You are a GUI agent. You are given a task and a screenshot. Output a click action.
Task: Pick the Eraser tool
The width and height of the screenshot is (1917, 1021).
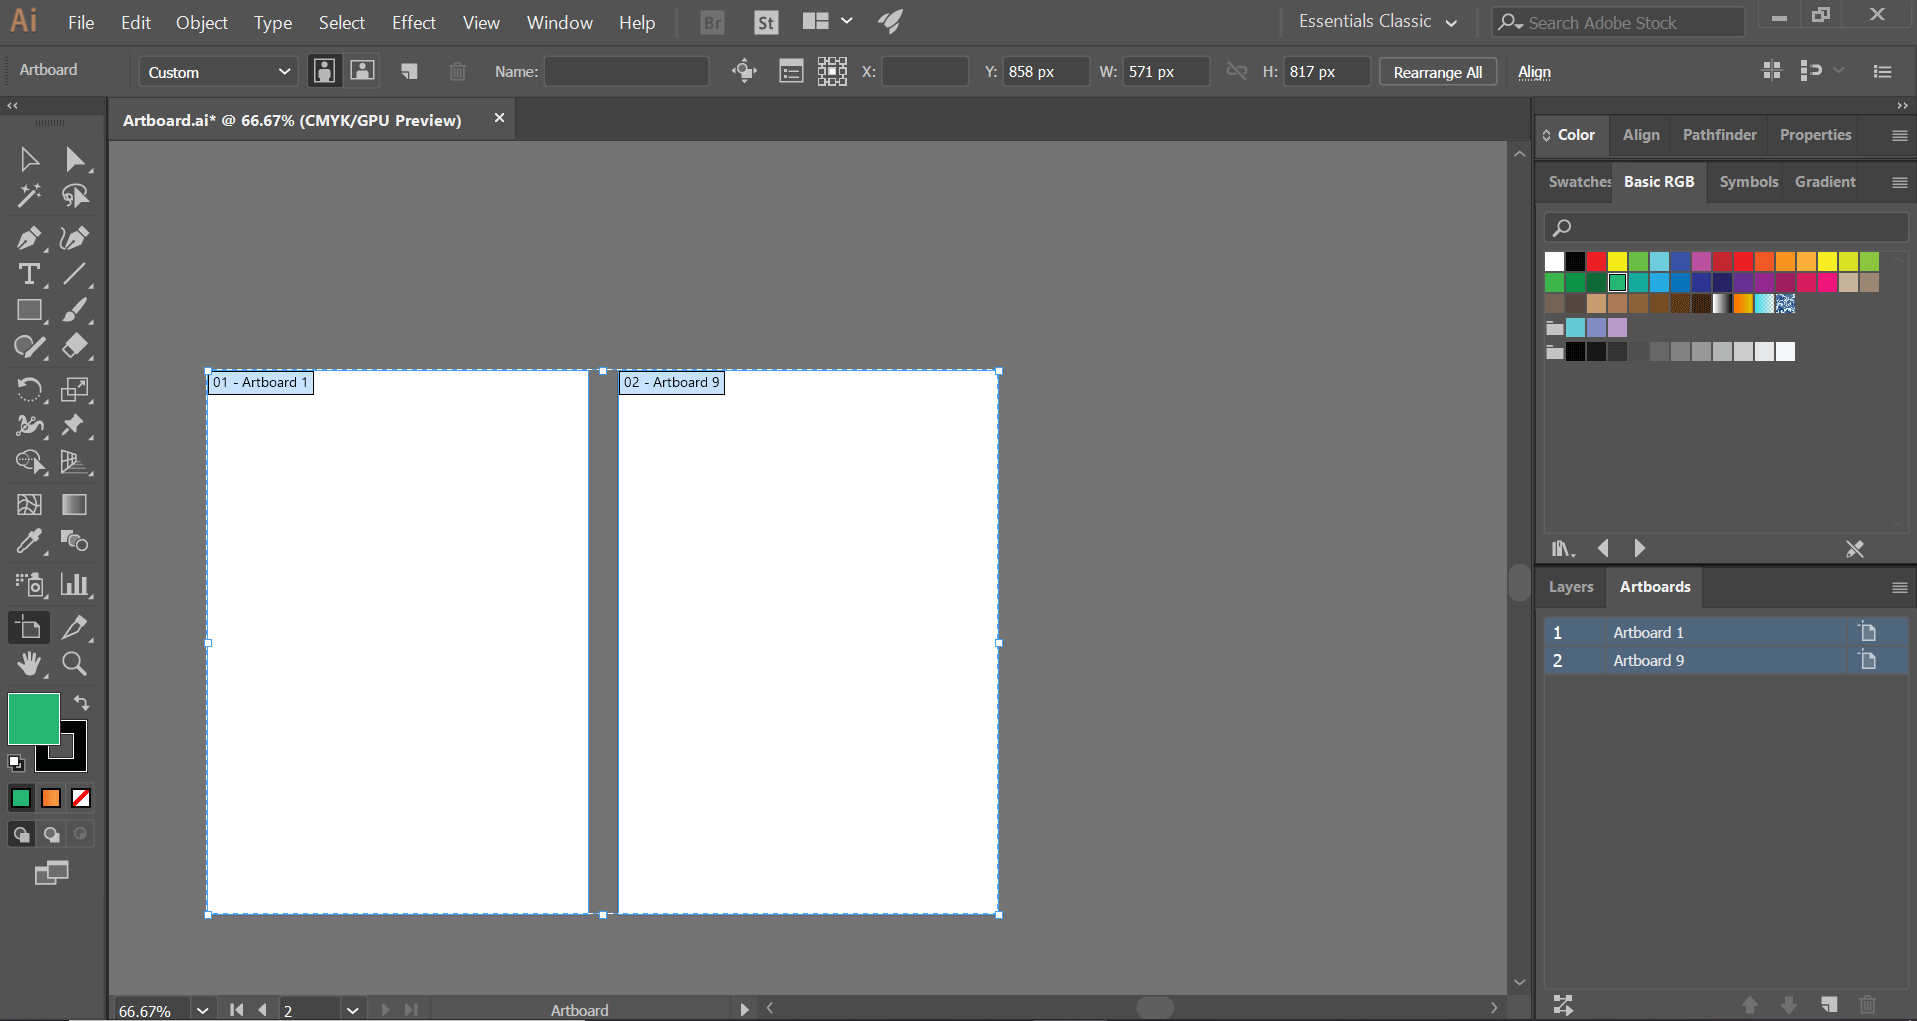(x=75, y=347)
